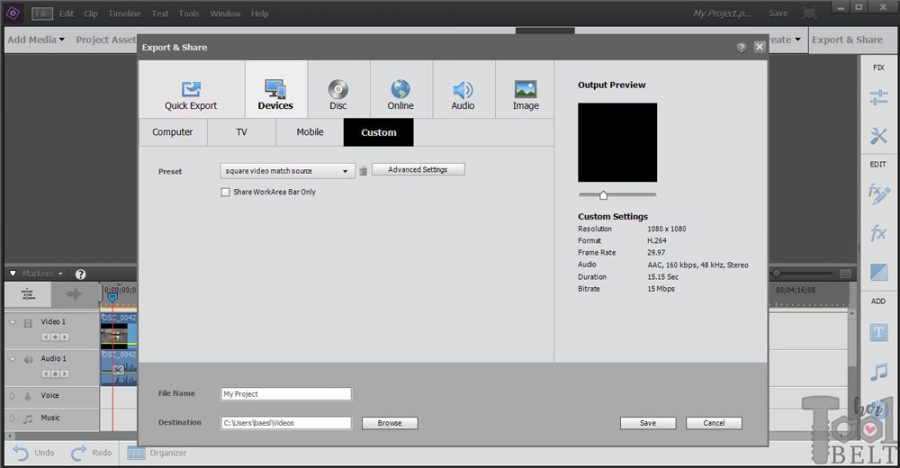Open the Edit menu

[x=67, y=13]
